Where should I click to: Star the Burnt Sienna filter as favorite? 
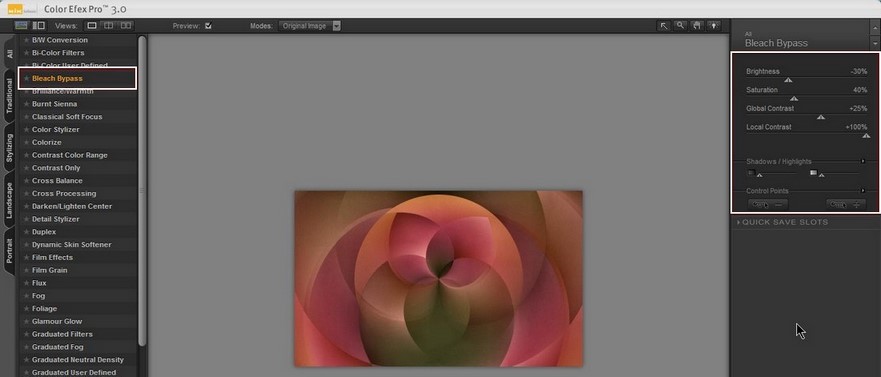pos(26,104)
